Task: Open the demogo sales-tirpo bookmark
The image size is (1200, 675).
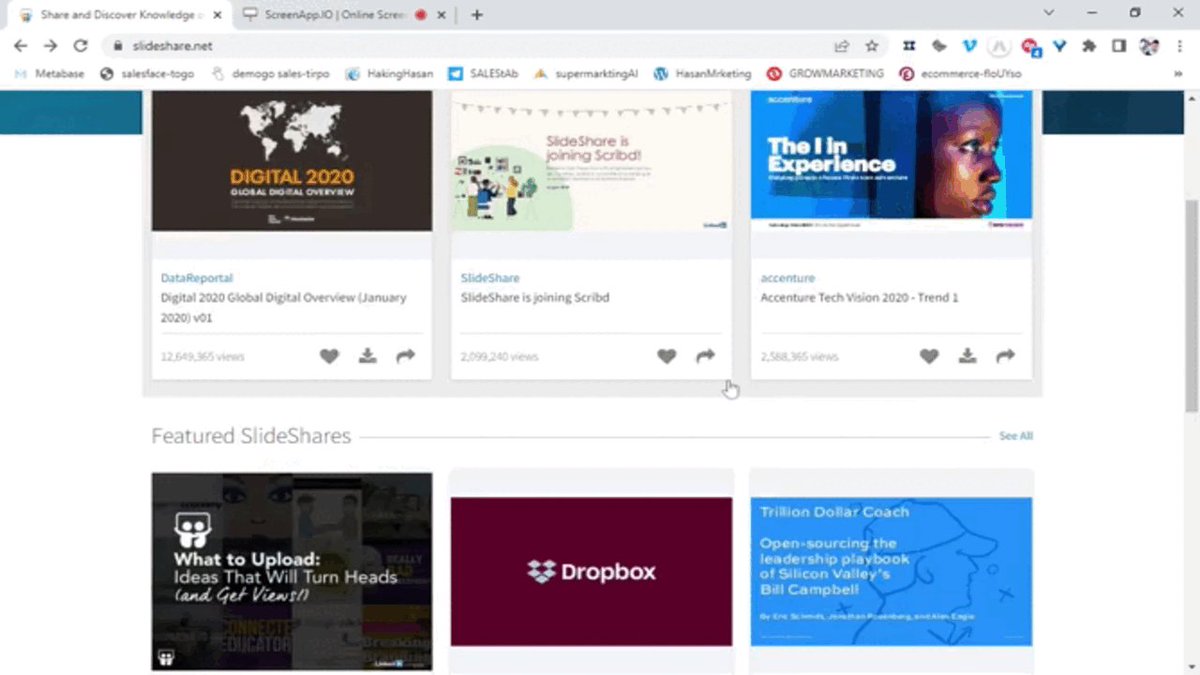Action: point(270,73)
